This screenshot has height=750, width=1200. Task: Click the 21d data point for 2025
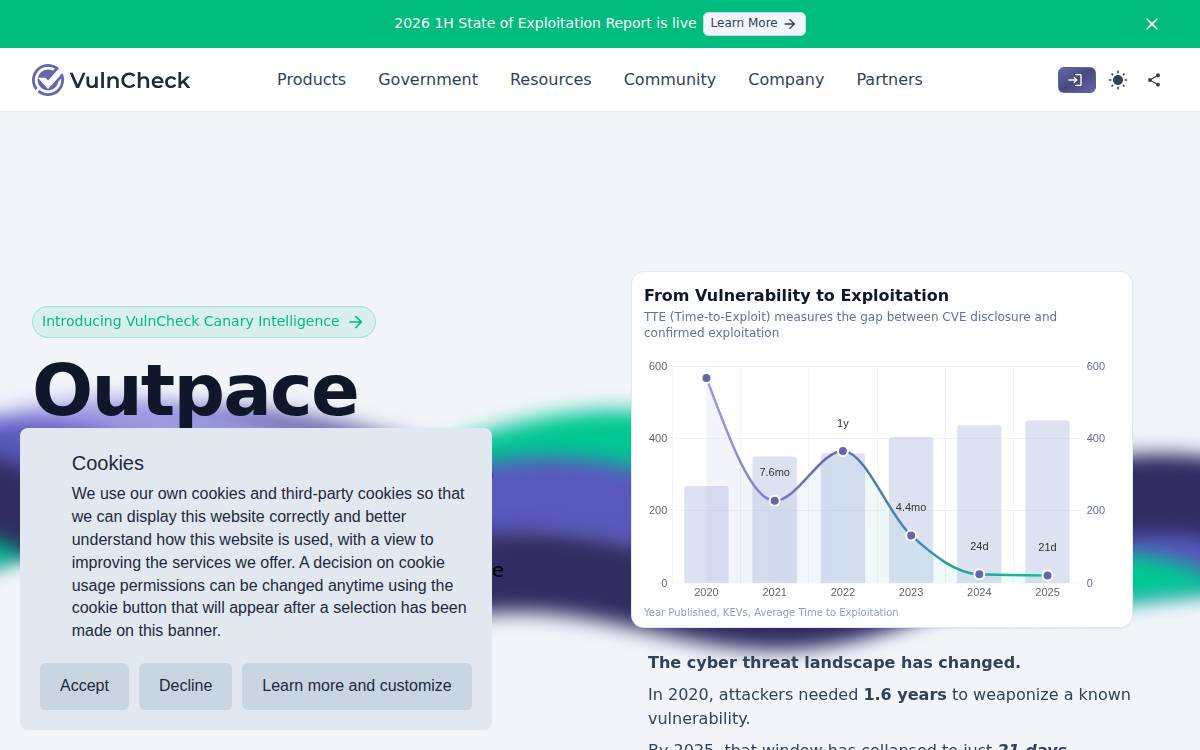tap(1047, 575)
